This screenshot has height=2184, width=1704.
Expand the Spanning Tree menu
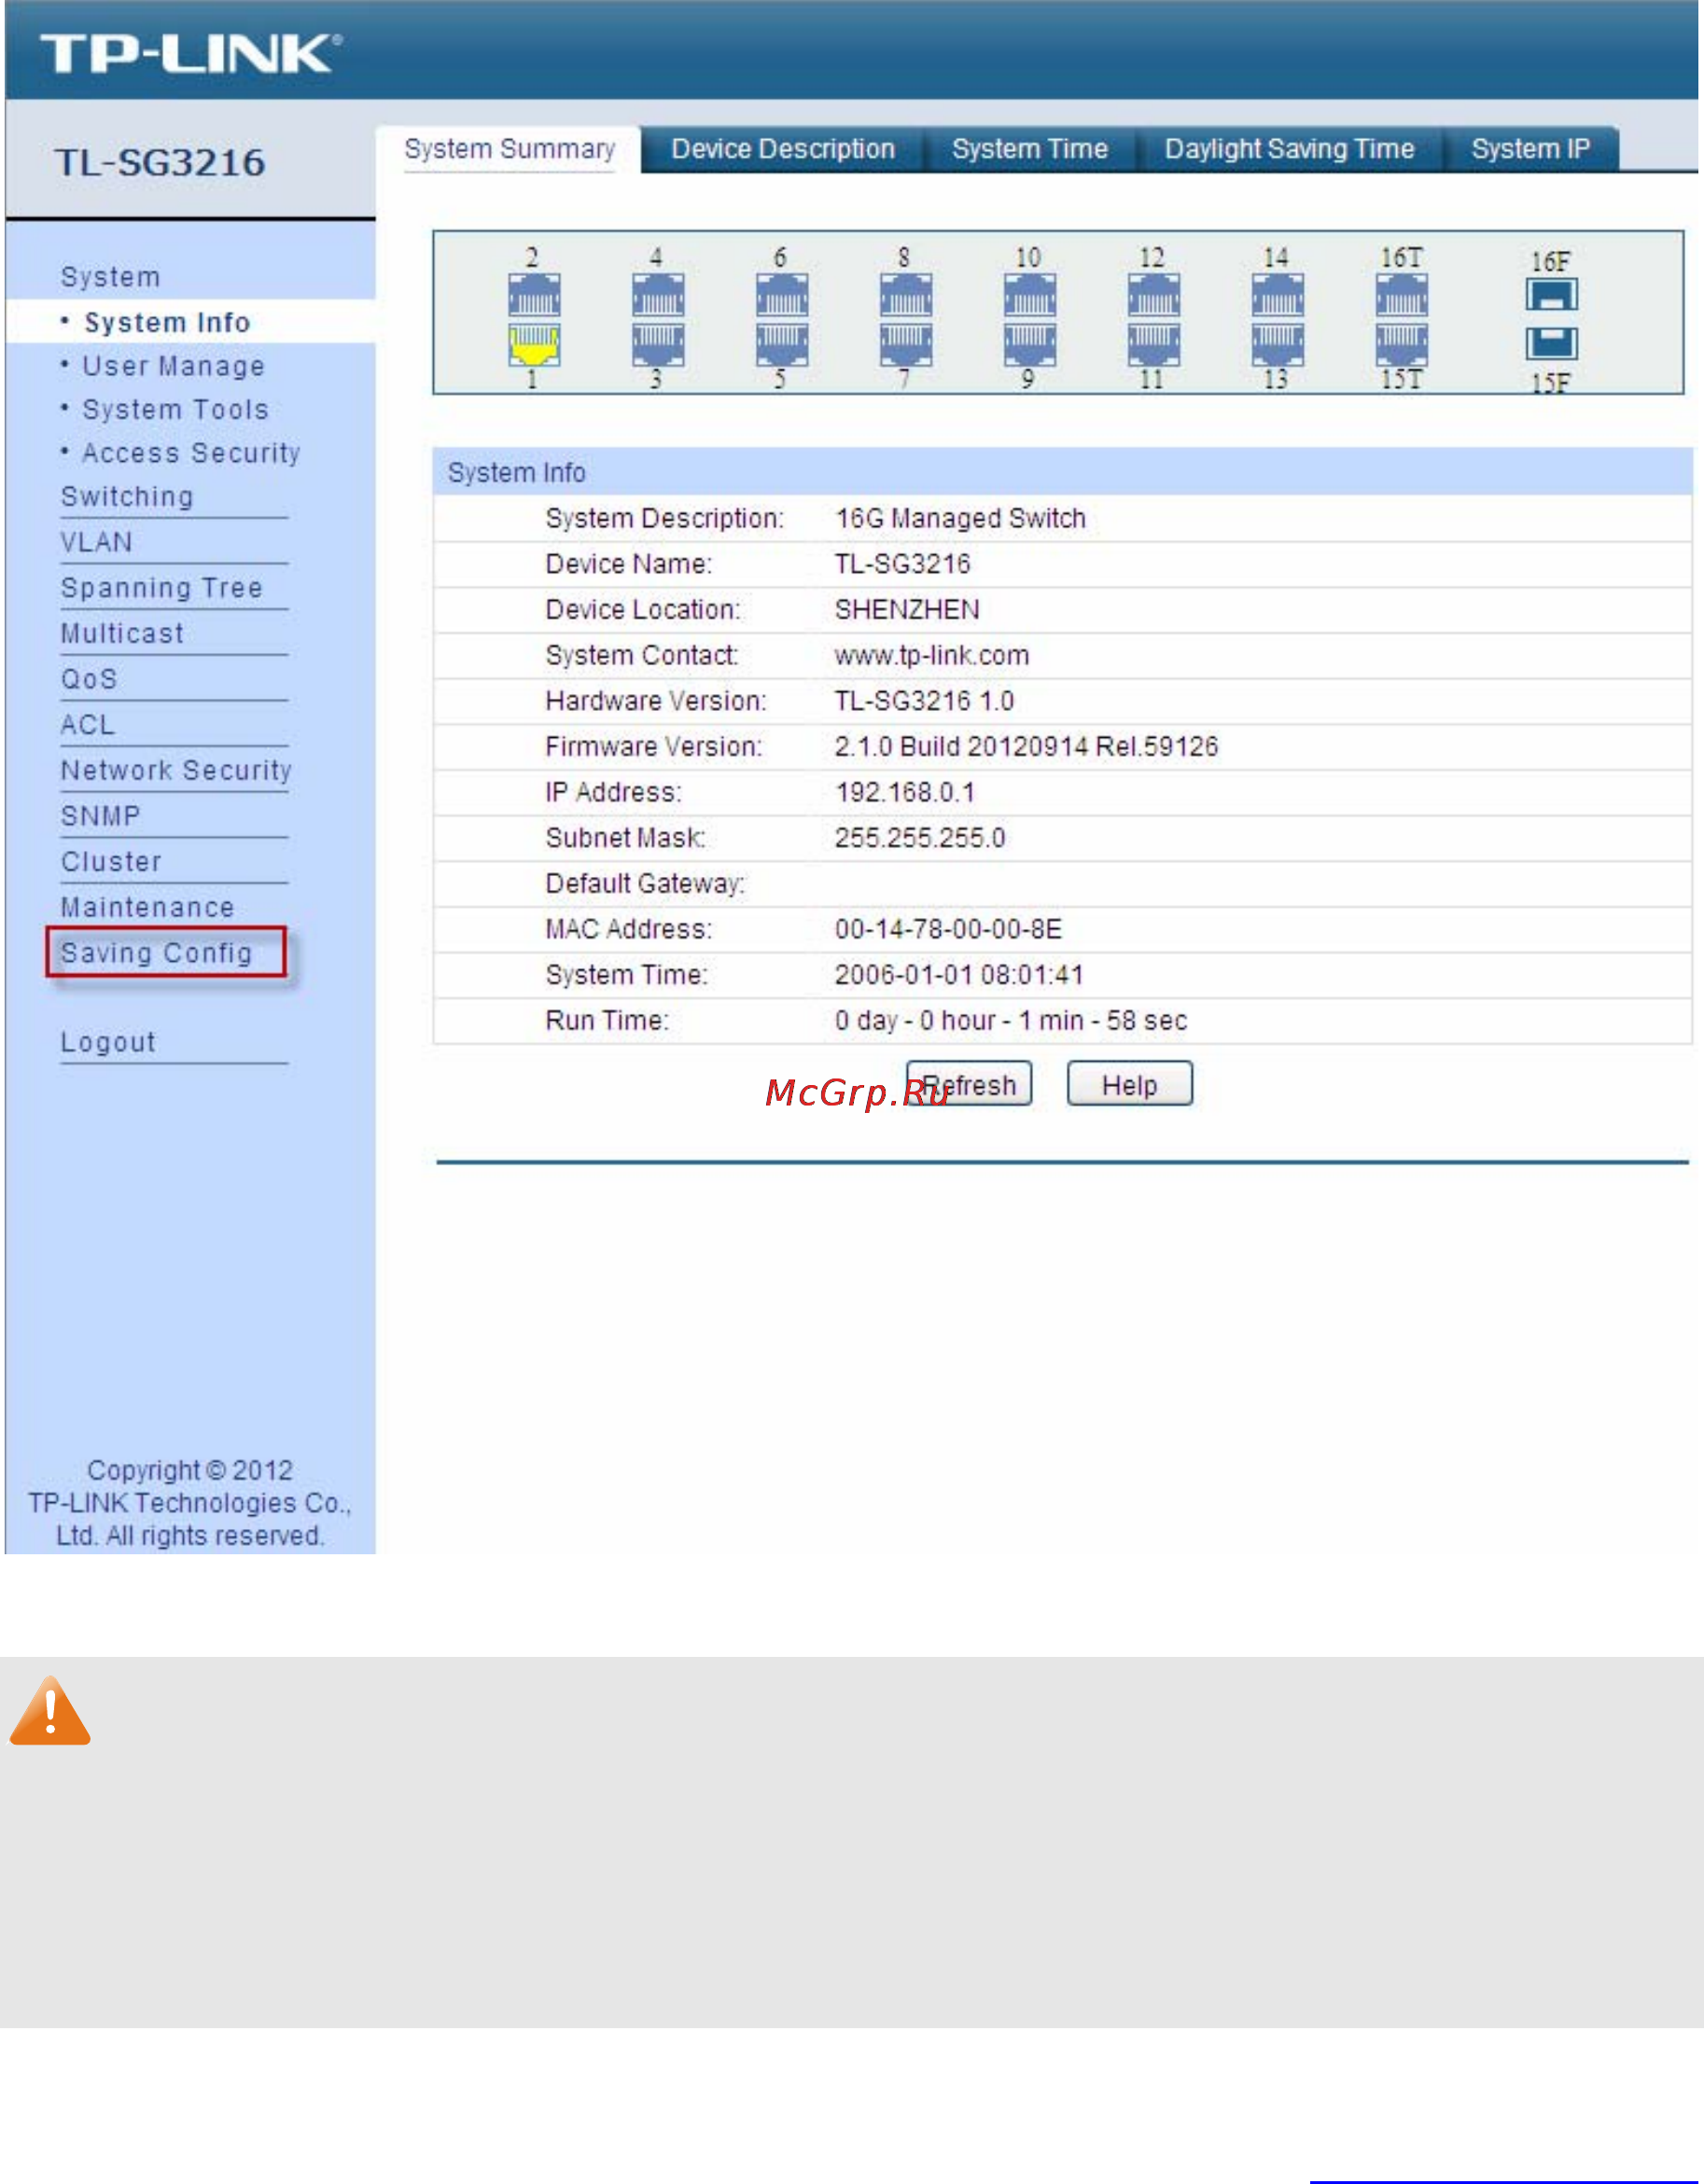click(x=162, y=588)
